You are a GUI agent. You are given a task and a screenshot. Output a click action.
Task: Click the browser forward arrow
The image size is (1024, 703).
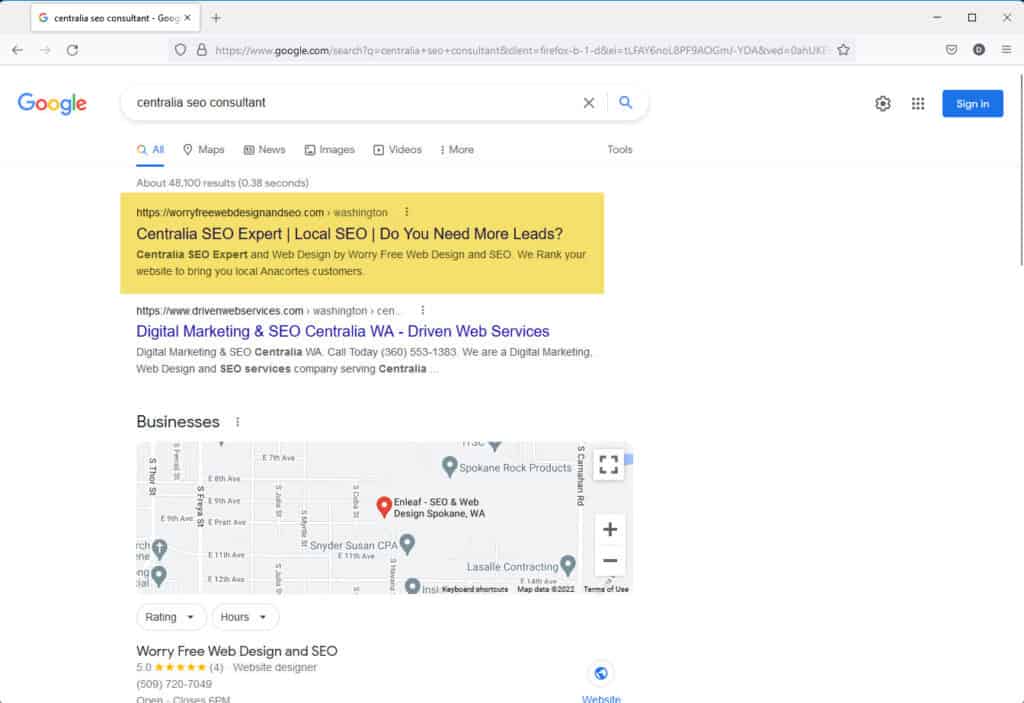[45, 50]
